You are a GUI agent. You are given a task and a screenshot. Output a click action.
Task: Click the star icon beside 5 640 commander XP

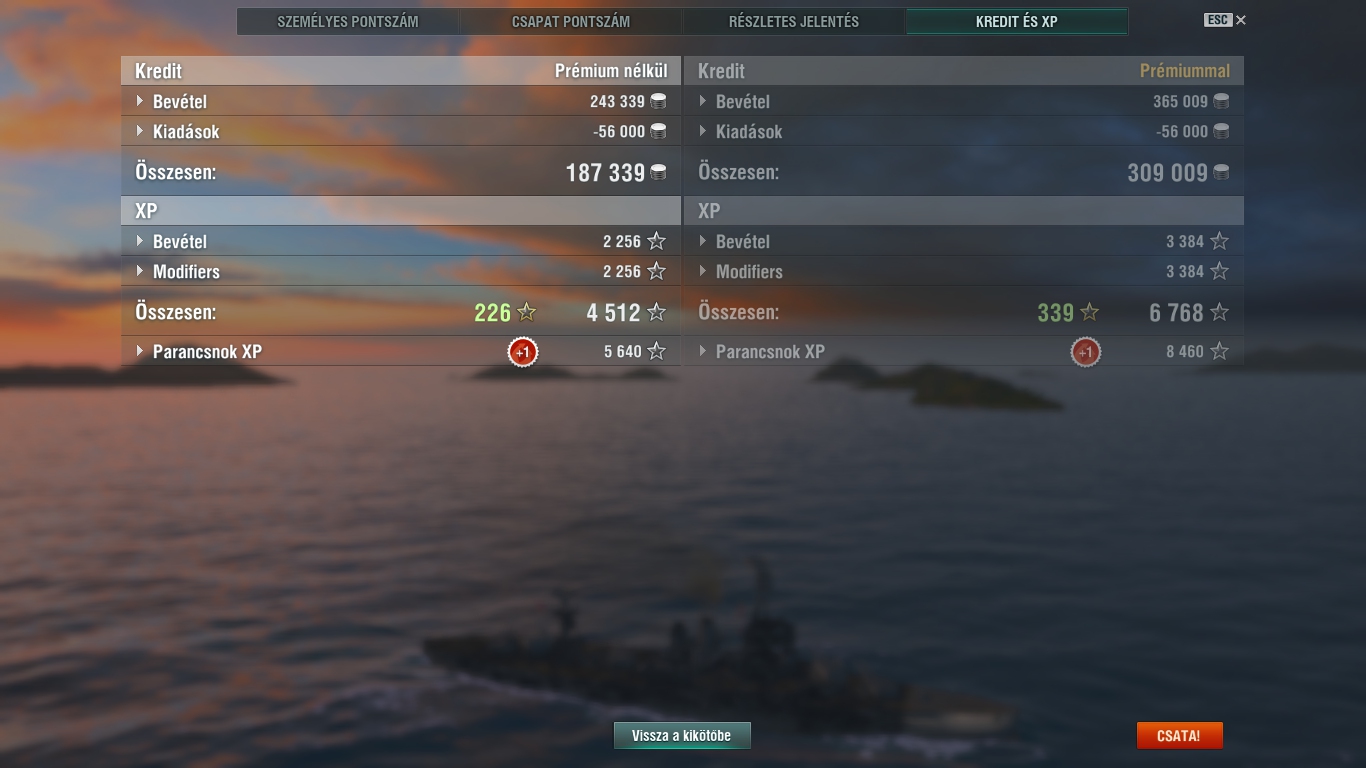pos(656,351)
